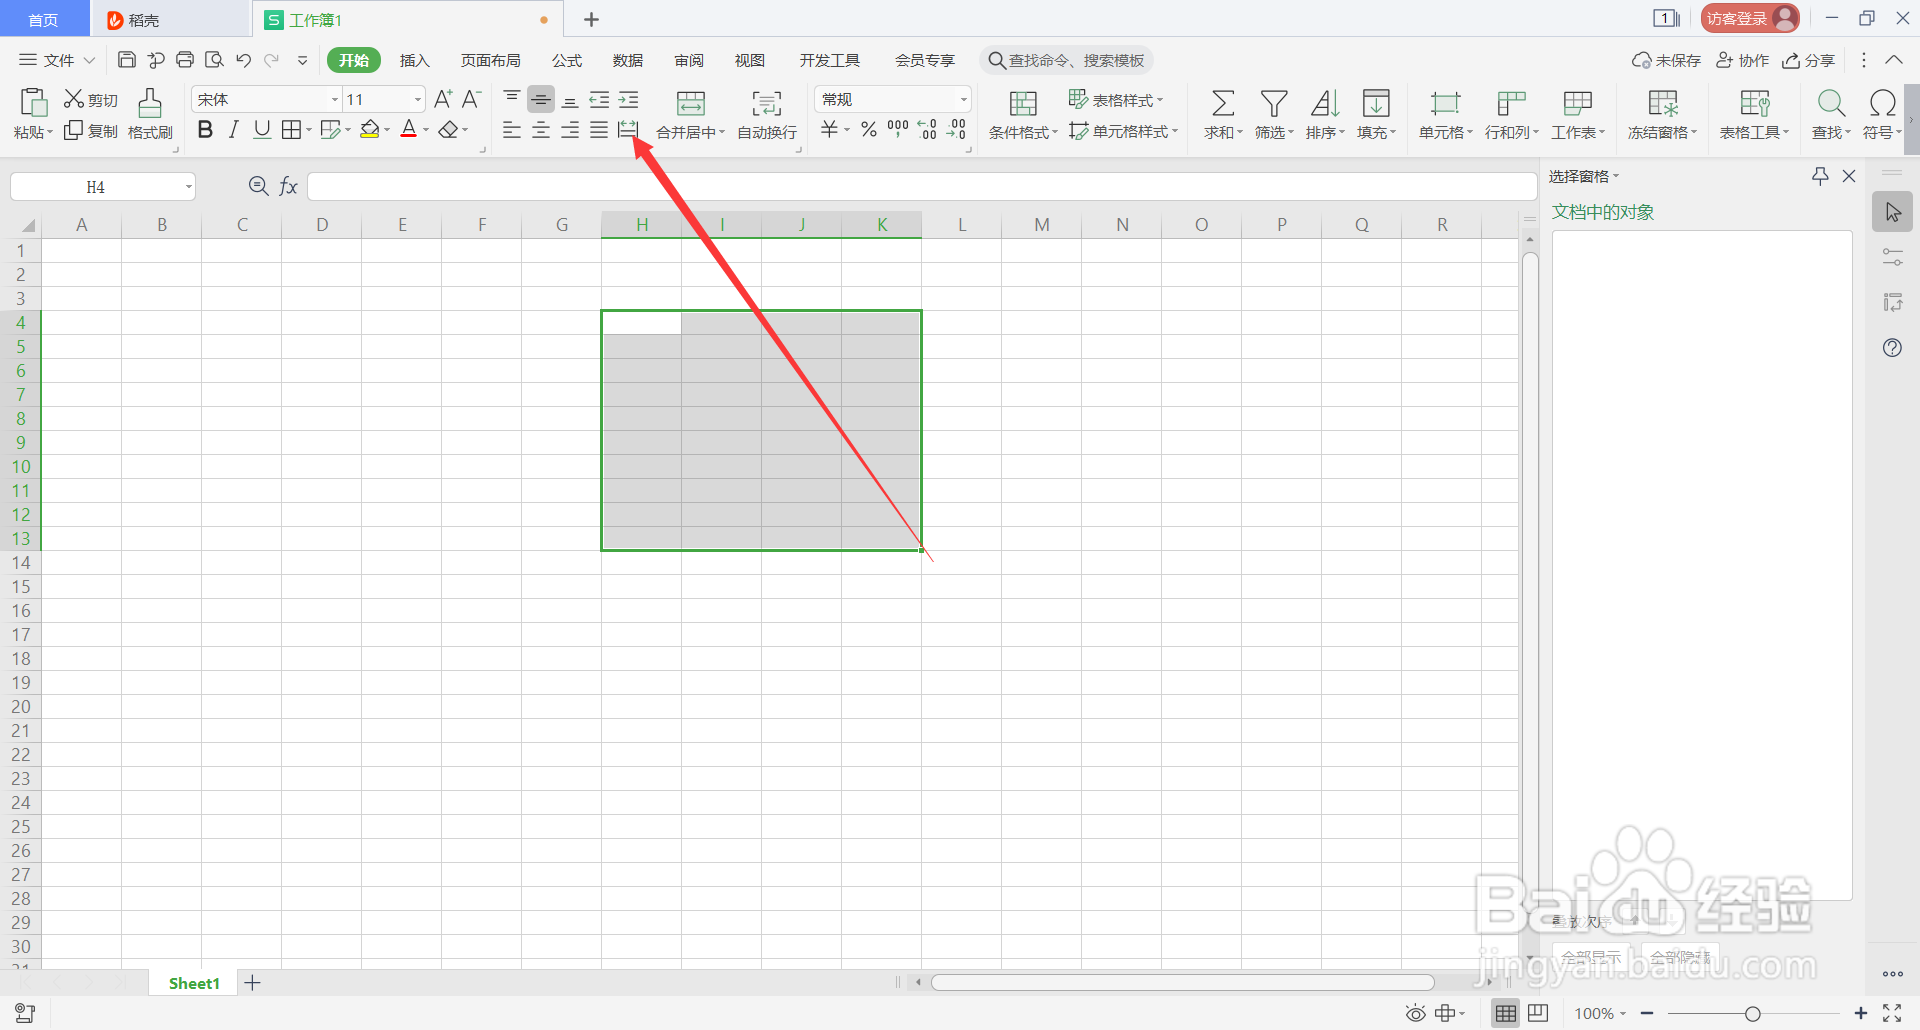Click Merge and Center (合并居中)
This screenshot has width=1920, height=1030.
[x=690, y=114]
